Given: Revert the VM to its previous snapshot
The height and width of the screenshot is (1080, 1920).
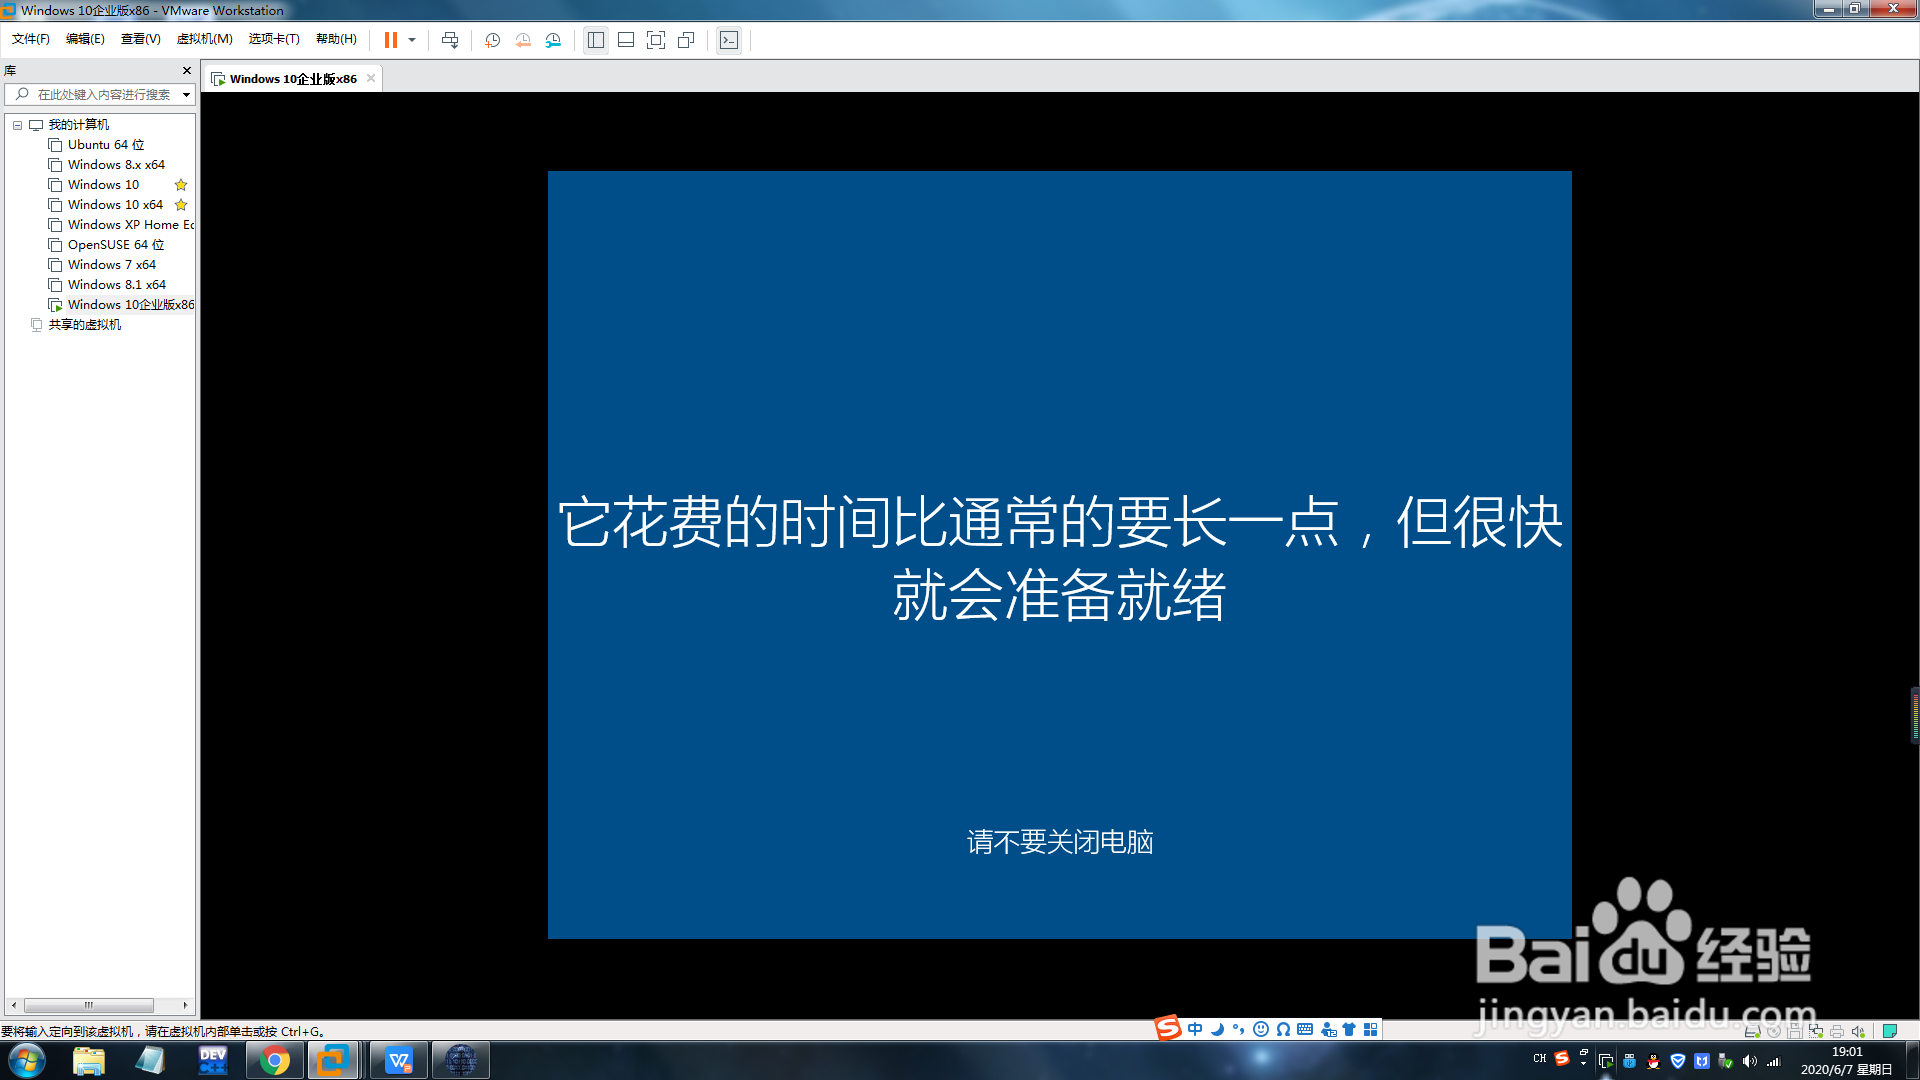Looking at the screenshot, I should tap(522, 40).
